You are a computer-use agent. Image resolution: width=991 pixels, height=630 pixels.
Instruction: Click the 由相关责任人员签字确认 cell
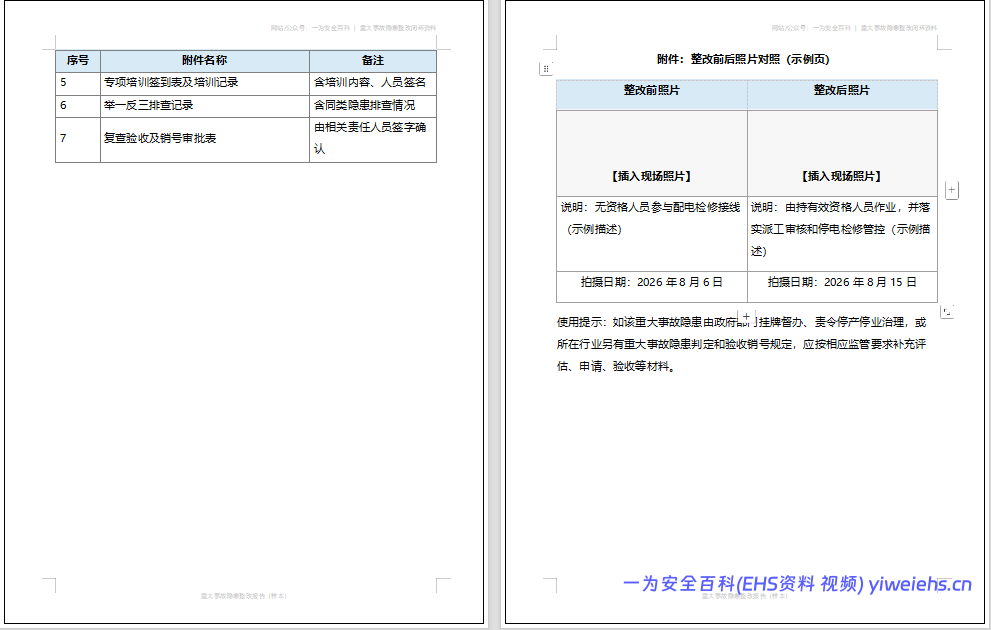click(x=373, y=140)
